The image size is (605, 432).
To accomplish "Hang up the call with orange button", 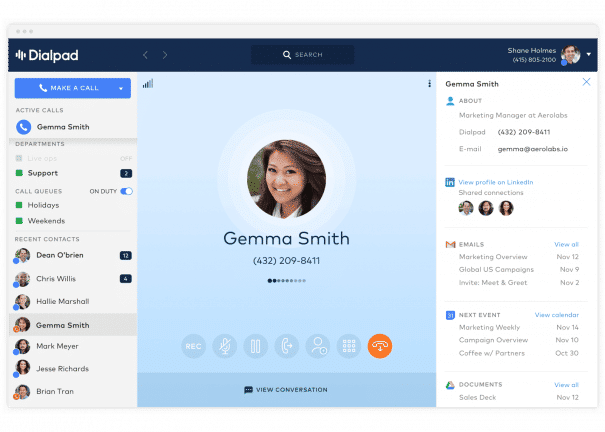I will 380,346.
